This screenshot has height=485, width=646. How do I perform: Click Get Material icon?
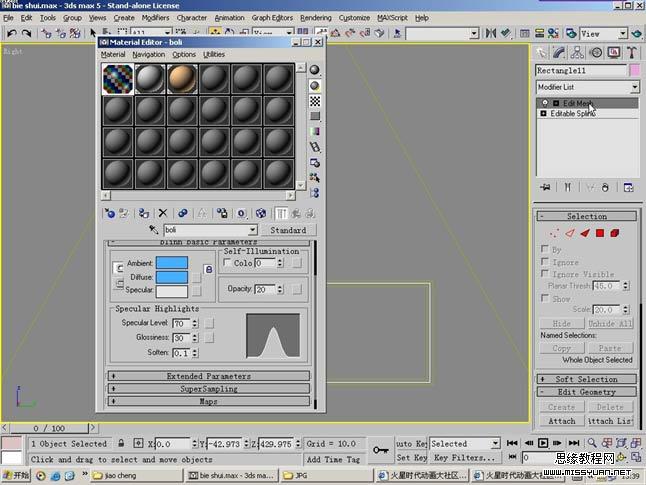[x=110, y=213]
